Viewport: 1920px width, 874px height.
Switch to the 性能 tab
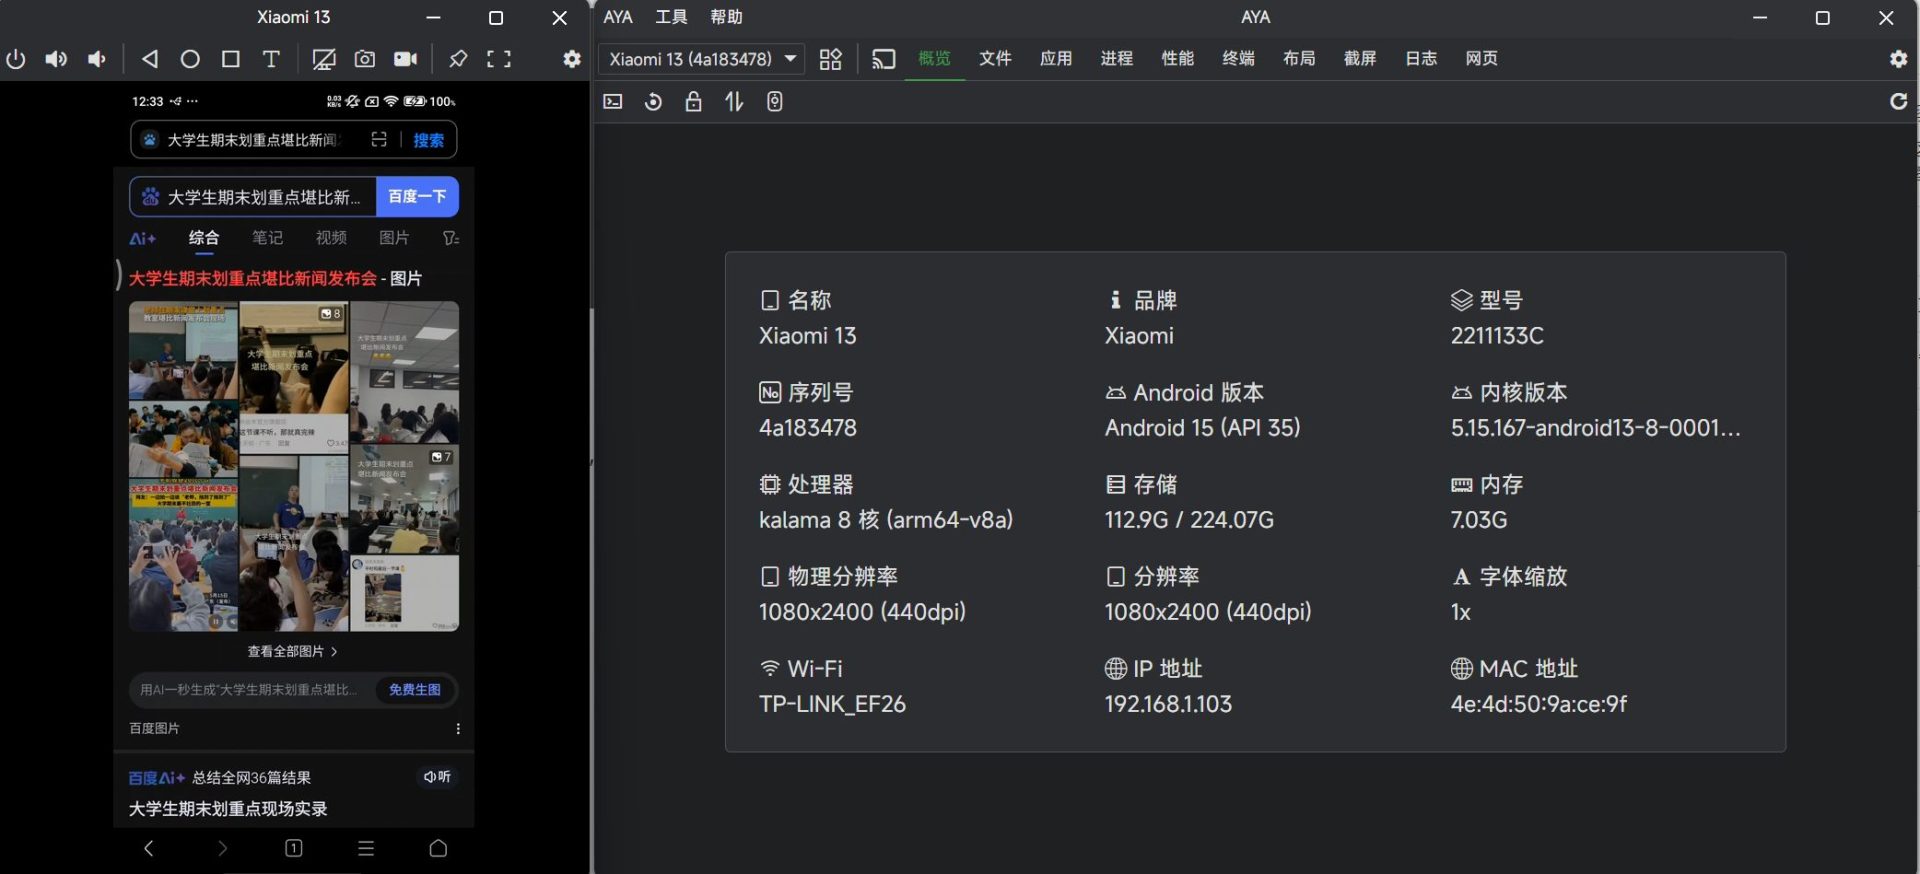tap(1178, 58)
